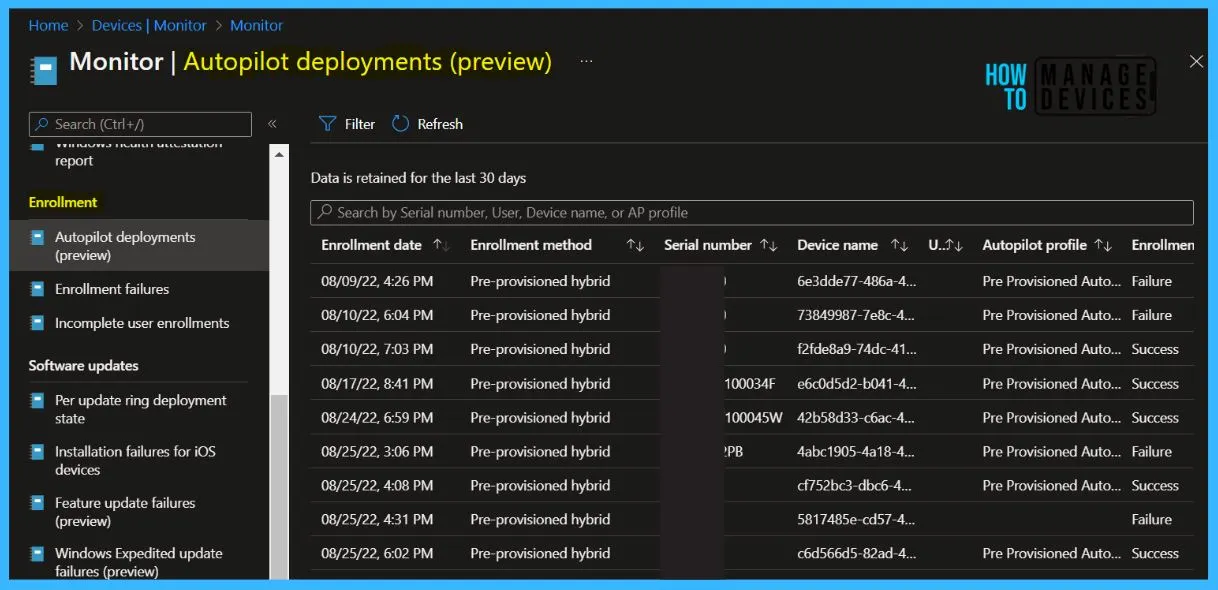Open Windows health attestation report
The width and height of the screenshot is (1218, 590).
[x=138, y=152]
